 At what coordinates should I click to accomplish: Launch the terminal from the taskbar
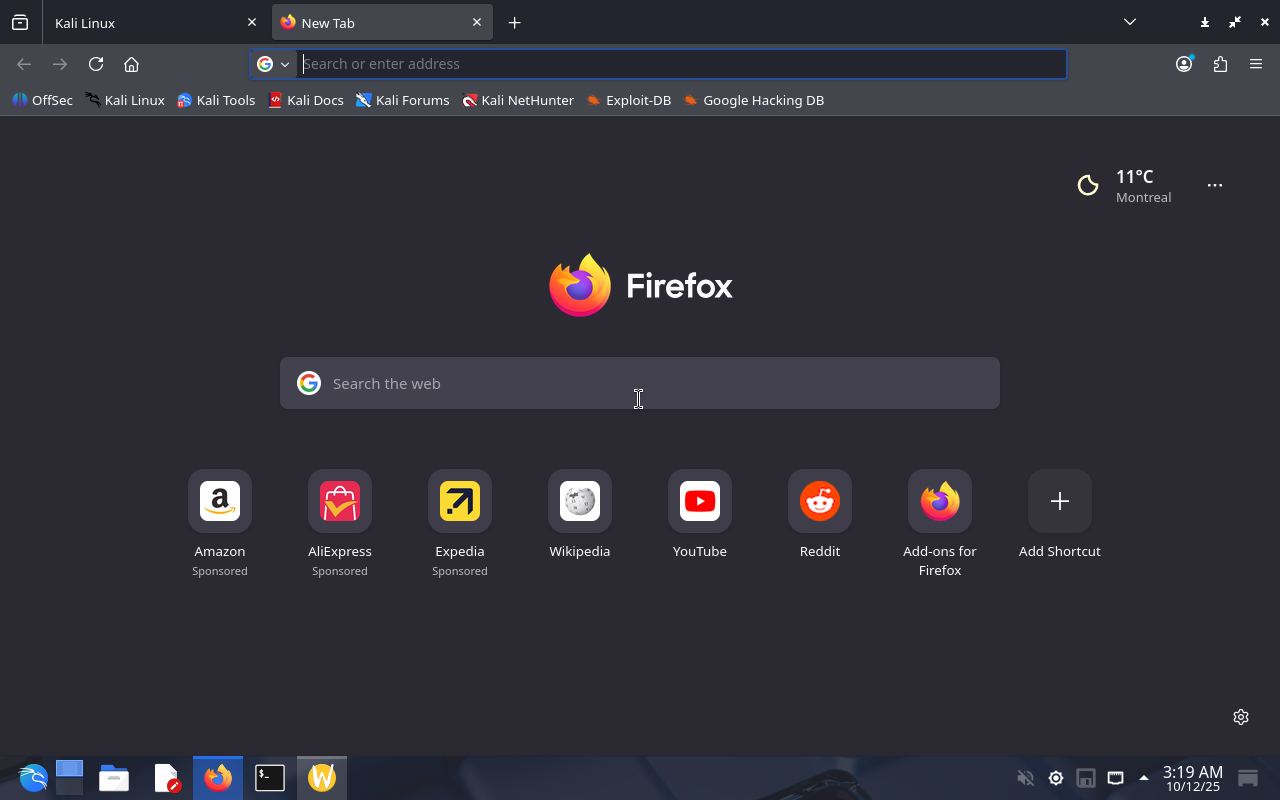click(270, 778)
